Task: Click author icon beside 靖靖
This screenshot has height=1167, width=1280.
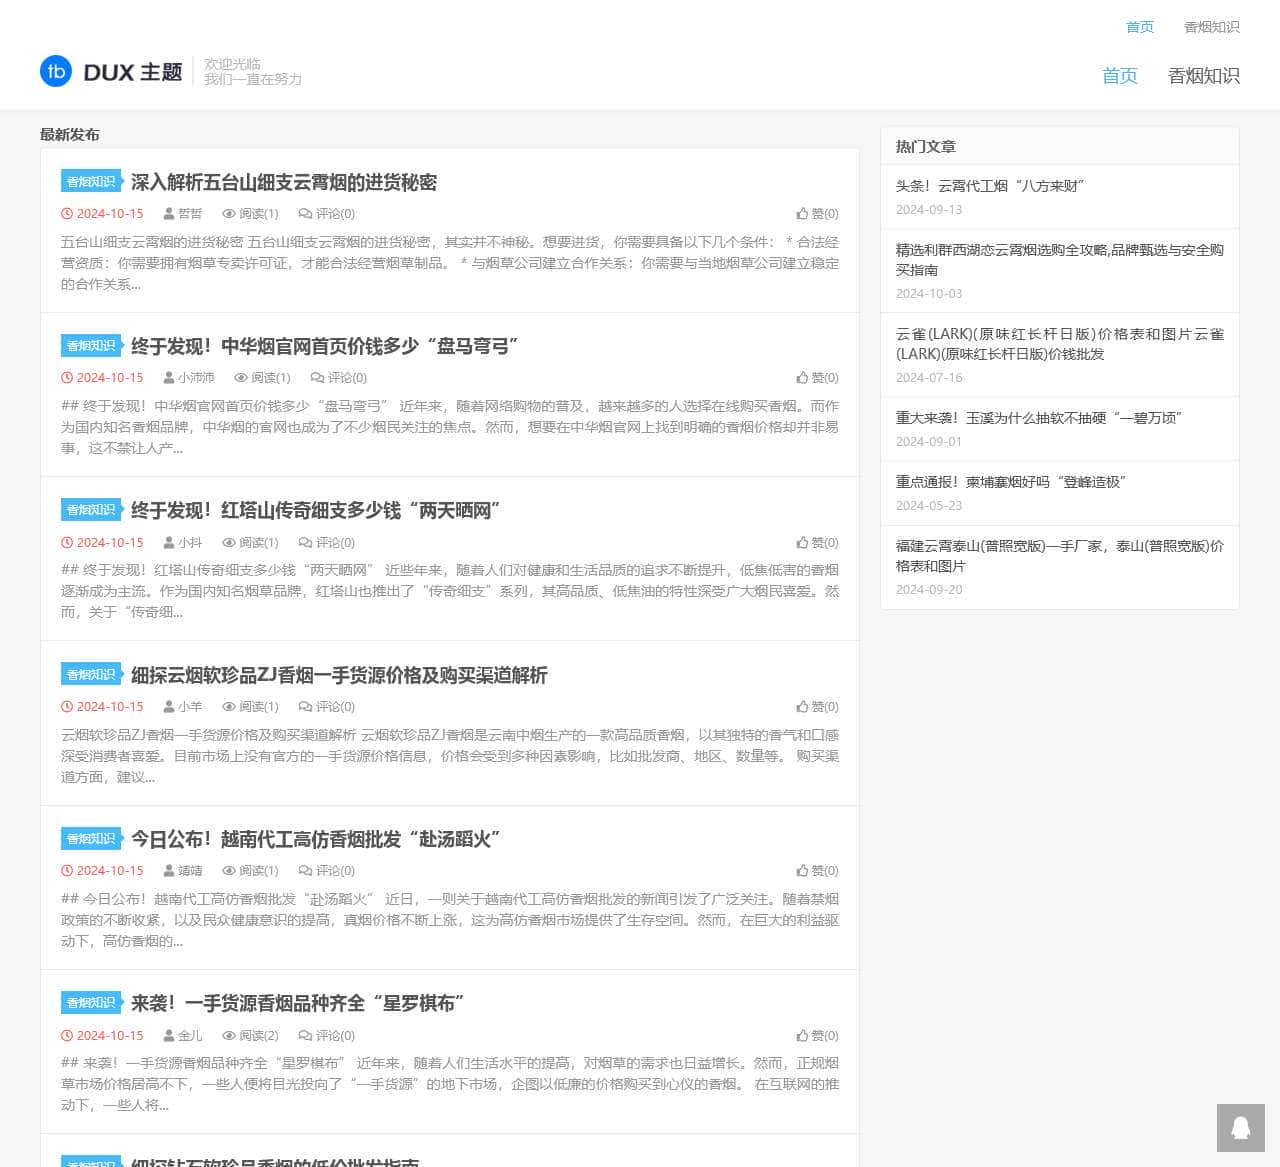Action: click(x=169, y=871)
